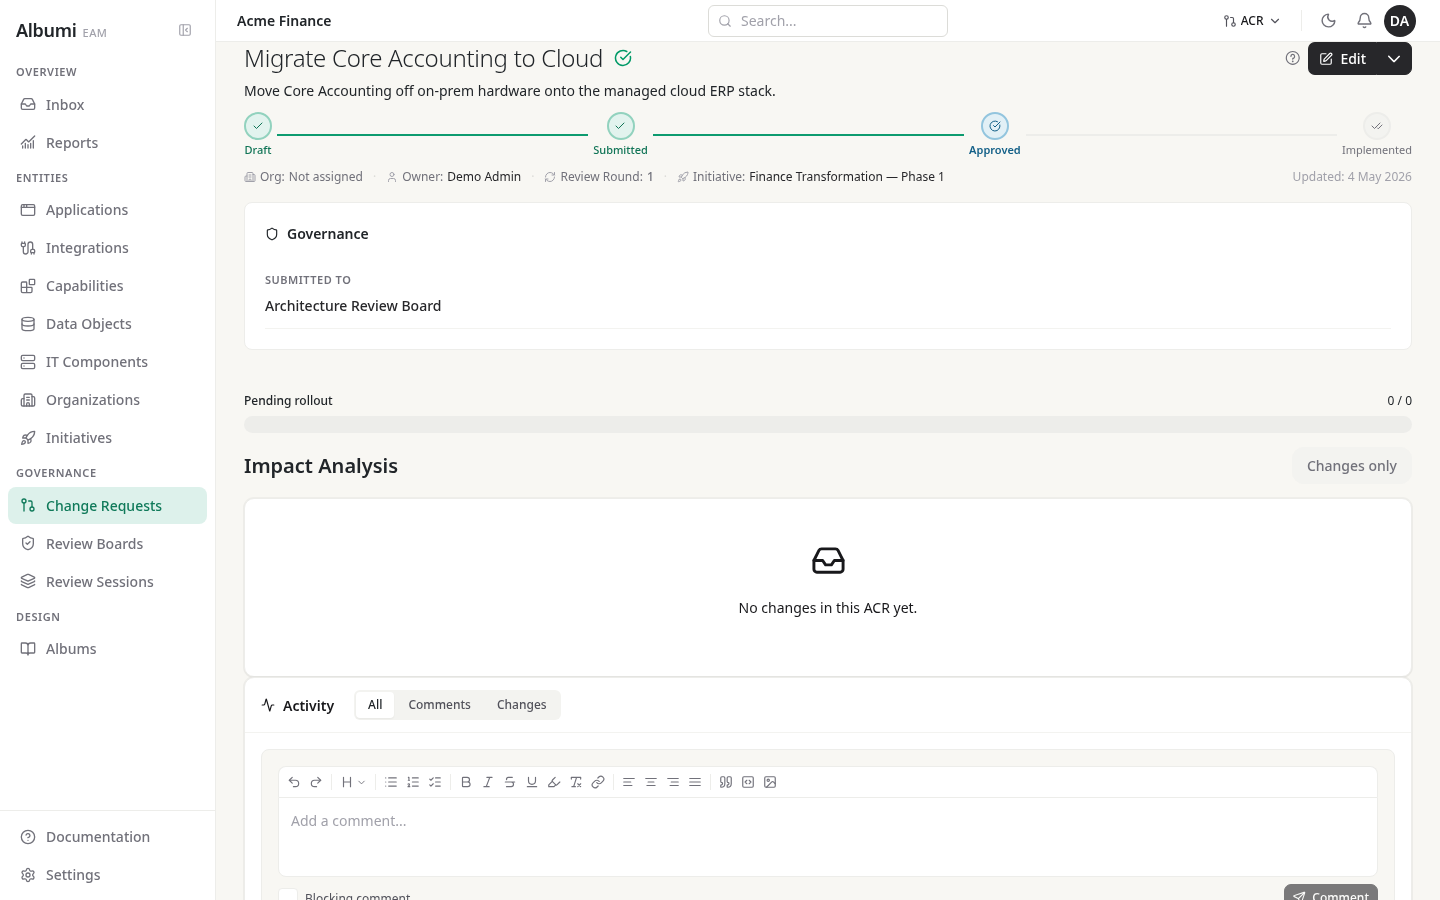The height and width of the screenshot is (900, 1440).
Task: Open the DA user avatar menu
Action: tap(1400, 20)
